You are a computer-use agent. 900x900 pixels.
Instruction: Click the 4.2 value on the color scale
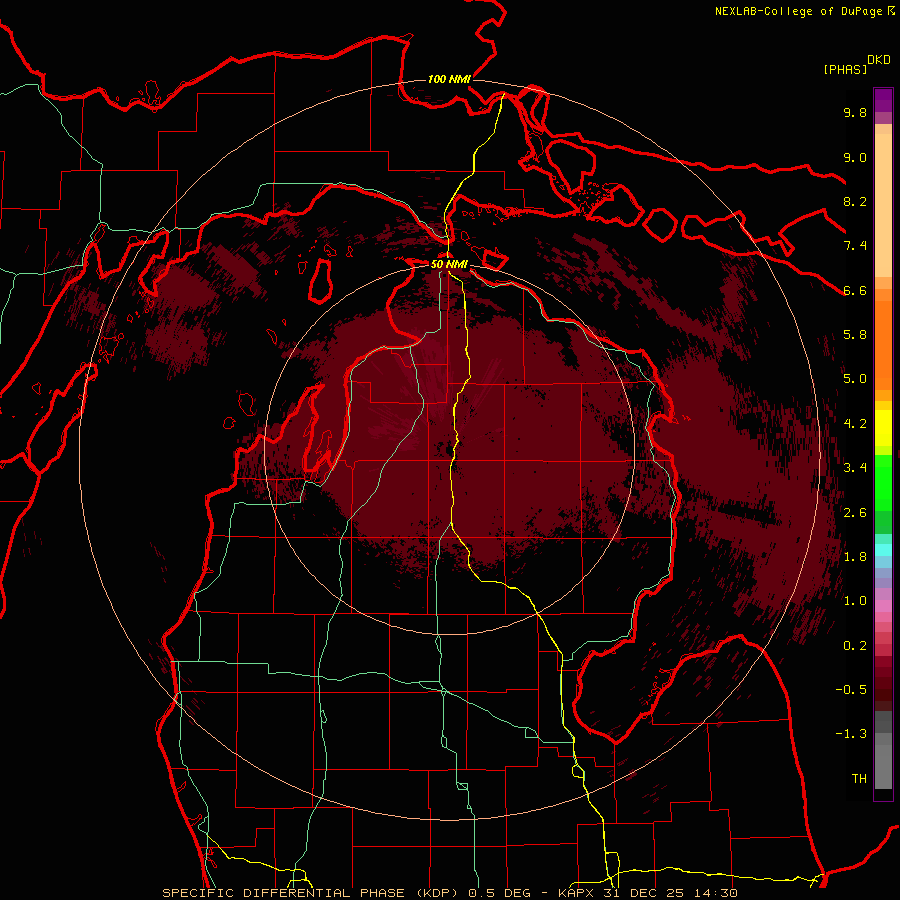(855, 424)
